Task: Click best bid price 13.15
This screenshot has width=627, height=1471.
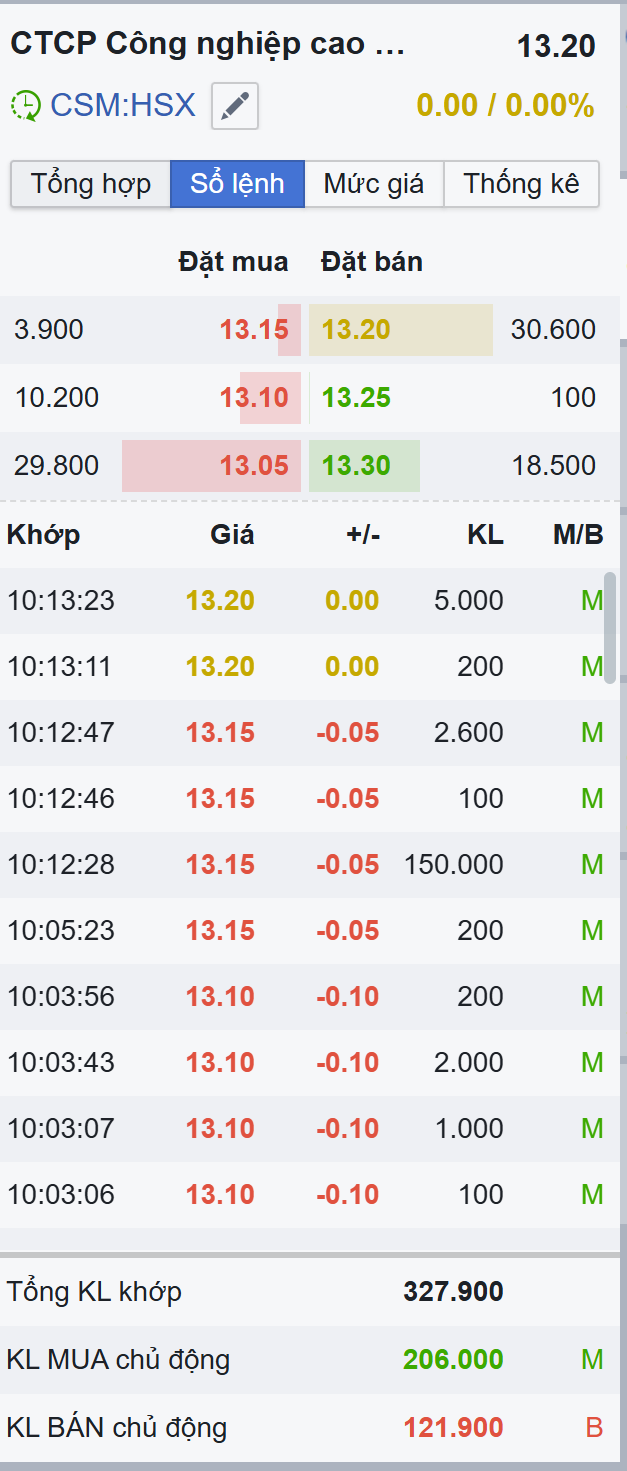Action: pos(254,330)
